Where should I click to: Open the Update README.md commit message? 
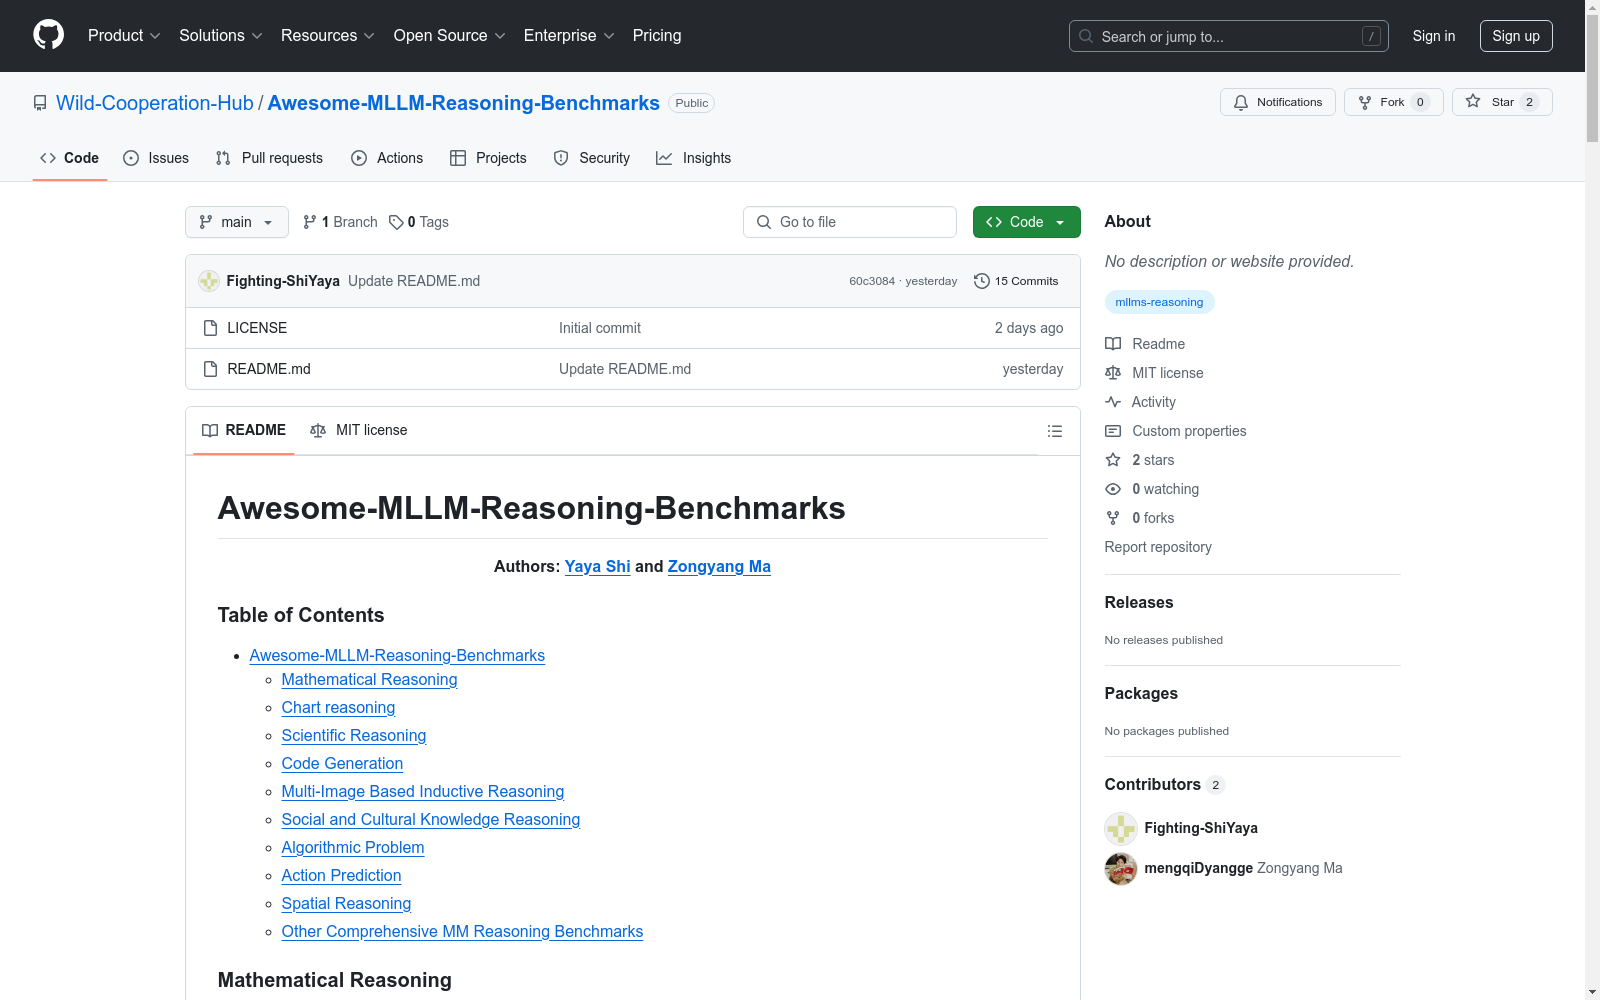tap(414, 281)
